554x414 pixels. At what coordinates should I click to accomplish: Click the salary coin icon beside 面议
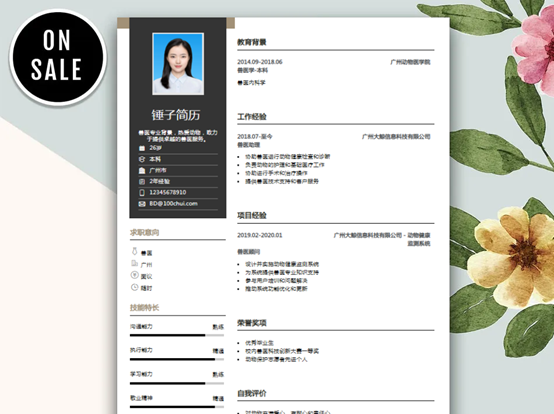pos(134,275)
